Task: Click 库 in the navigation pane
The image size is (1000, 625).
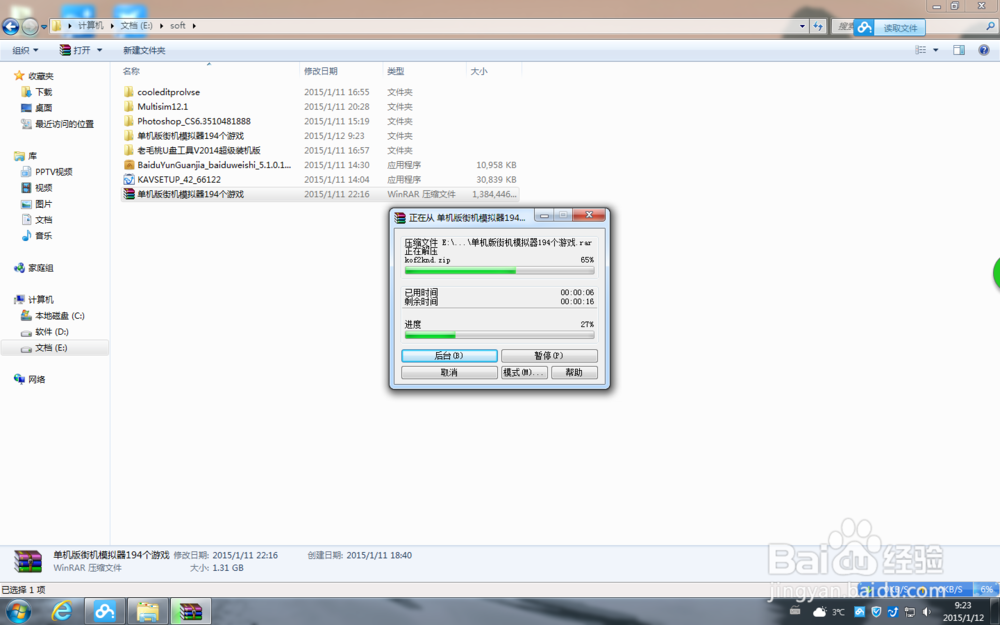Action: pyautogui.click(x=32, y=156)
